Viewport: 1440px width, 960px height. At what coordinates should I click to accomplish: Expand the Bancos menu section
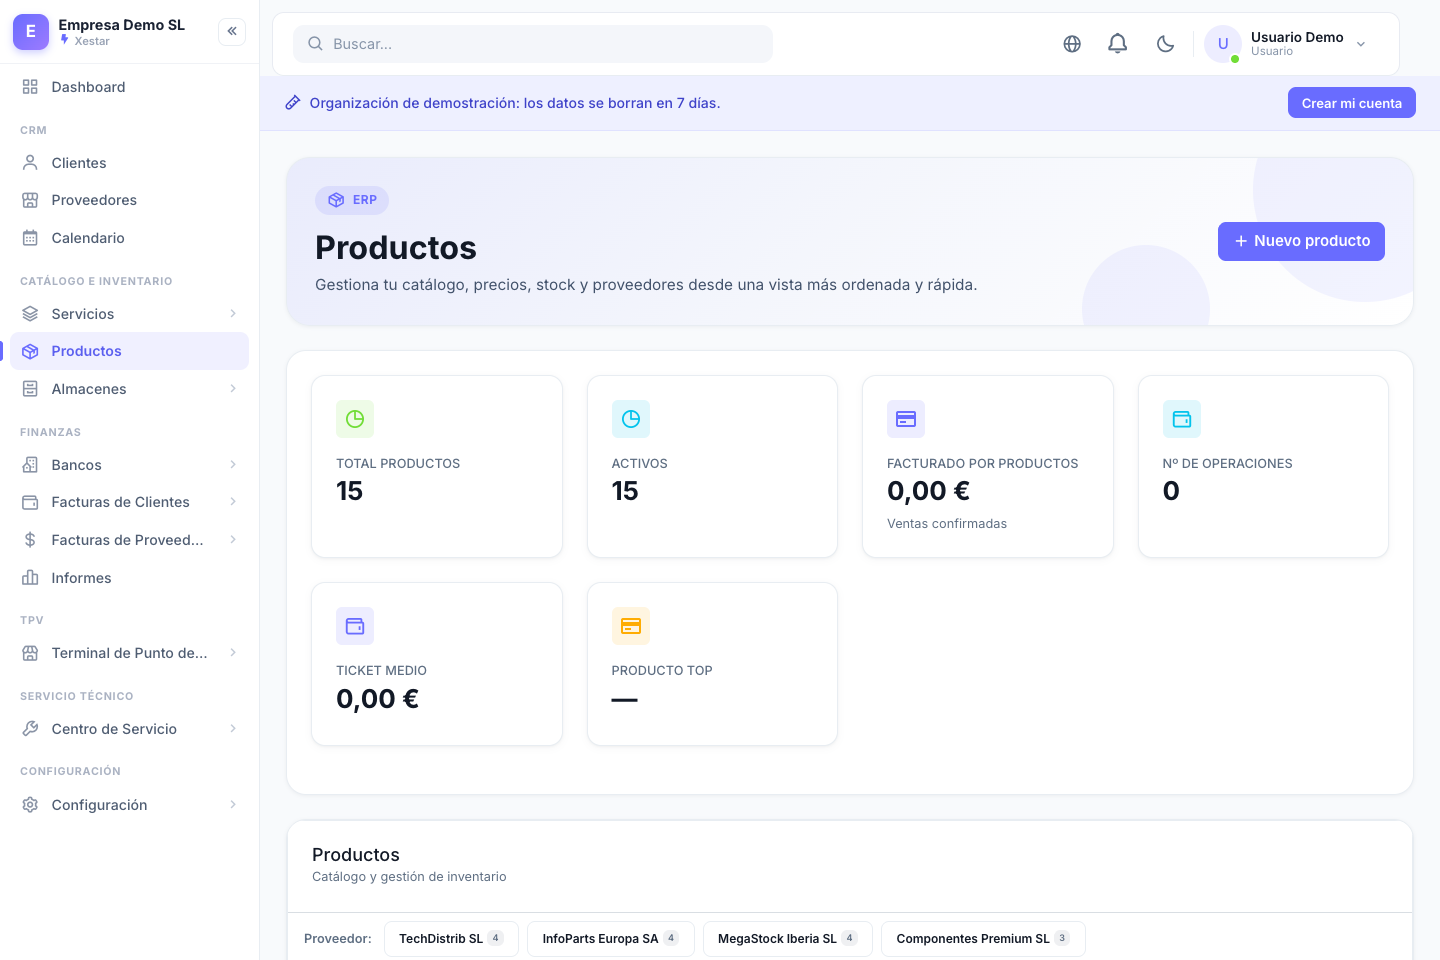tap(130, 465)
